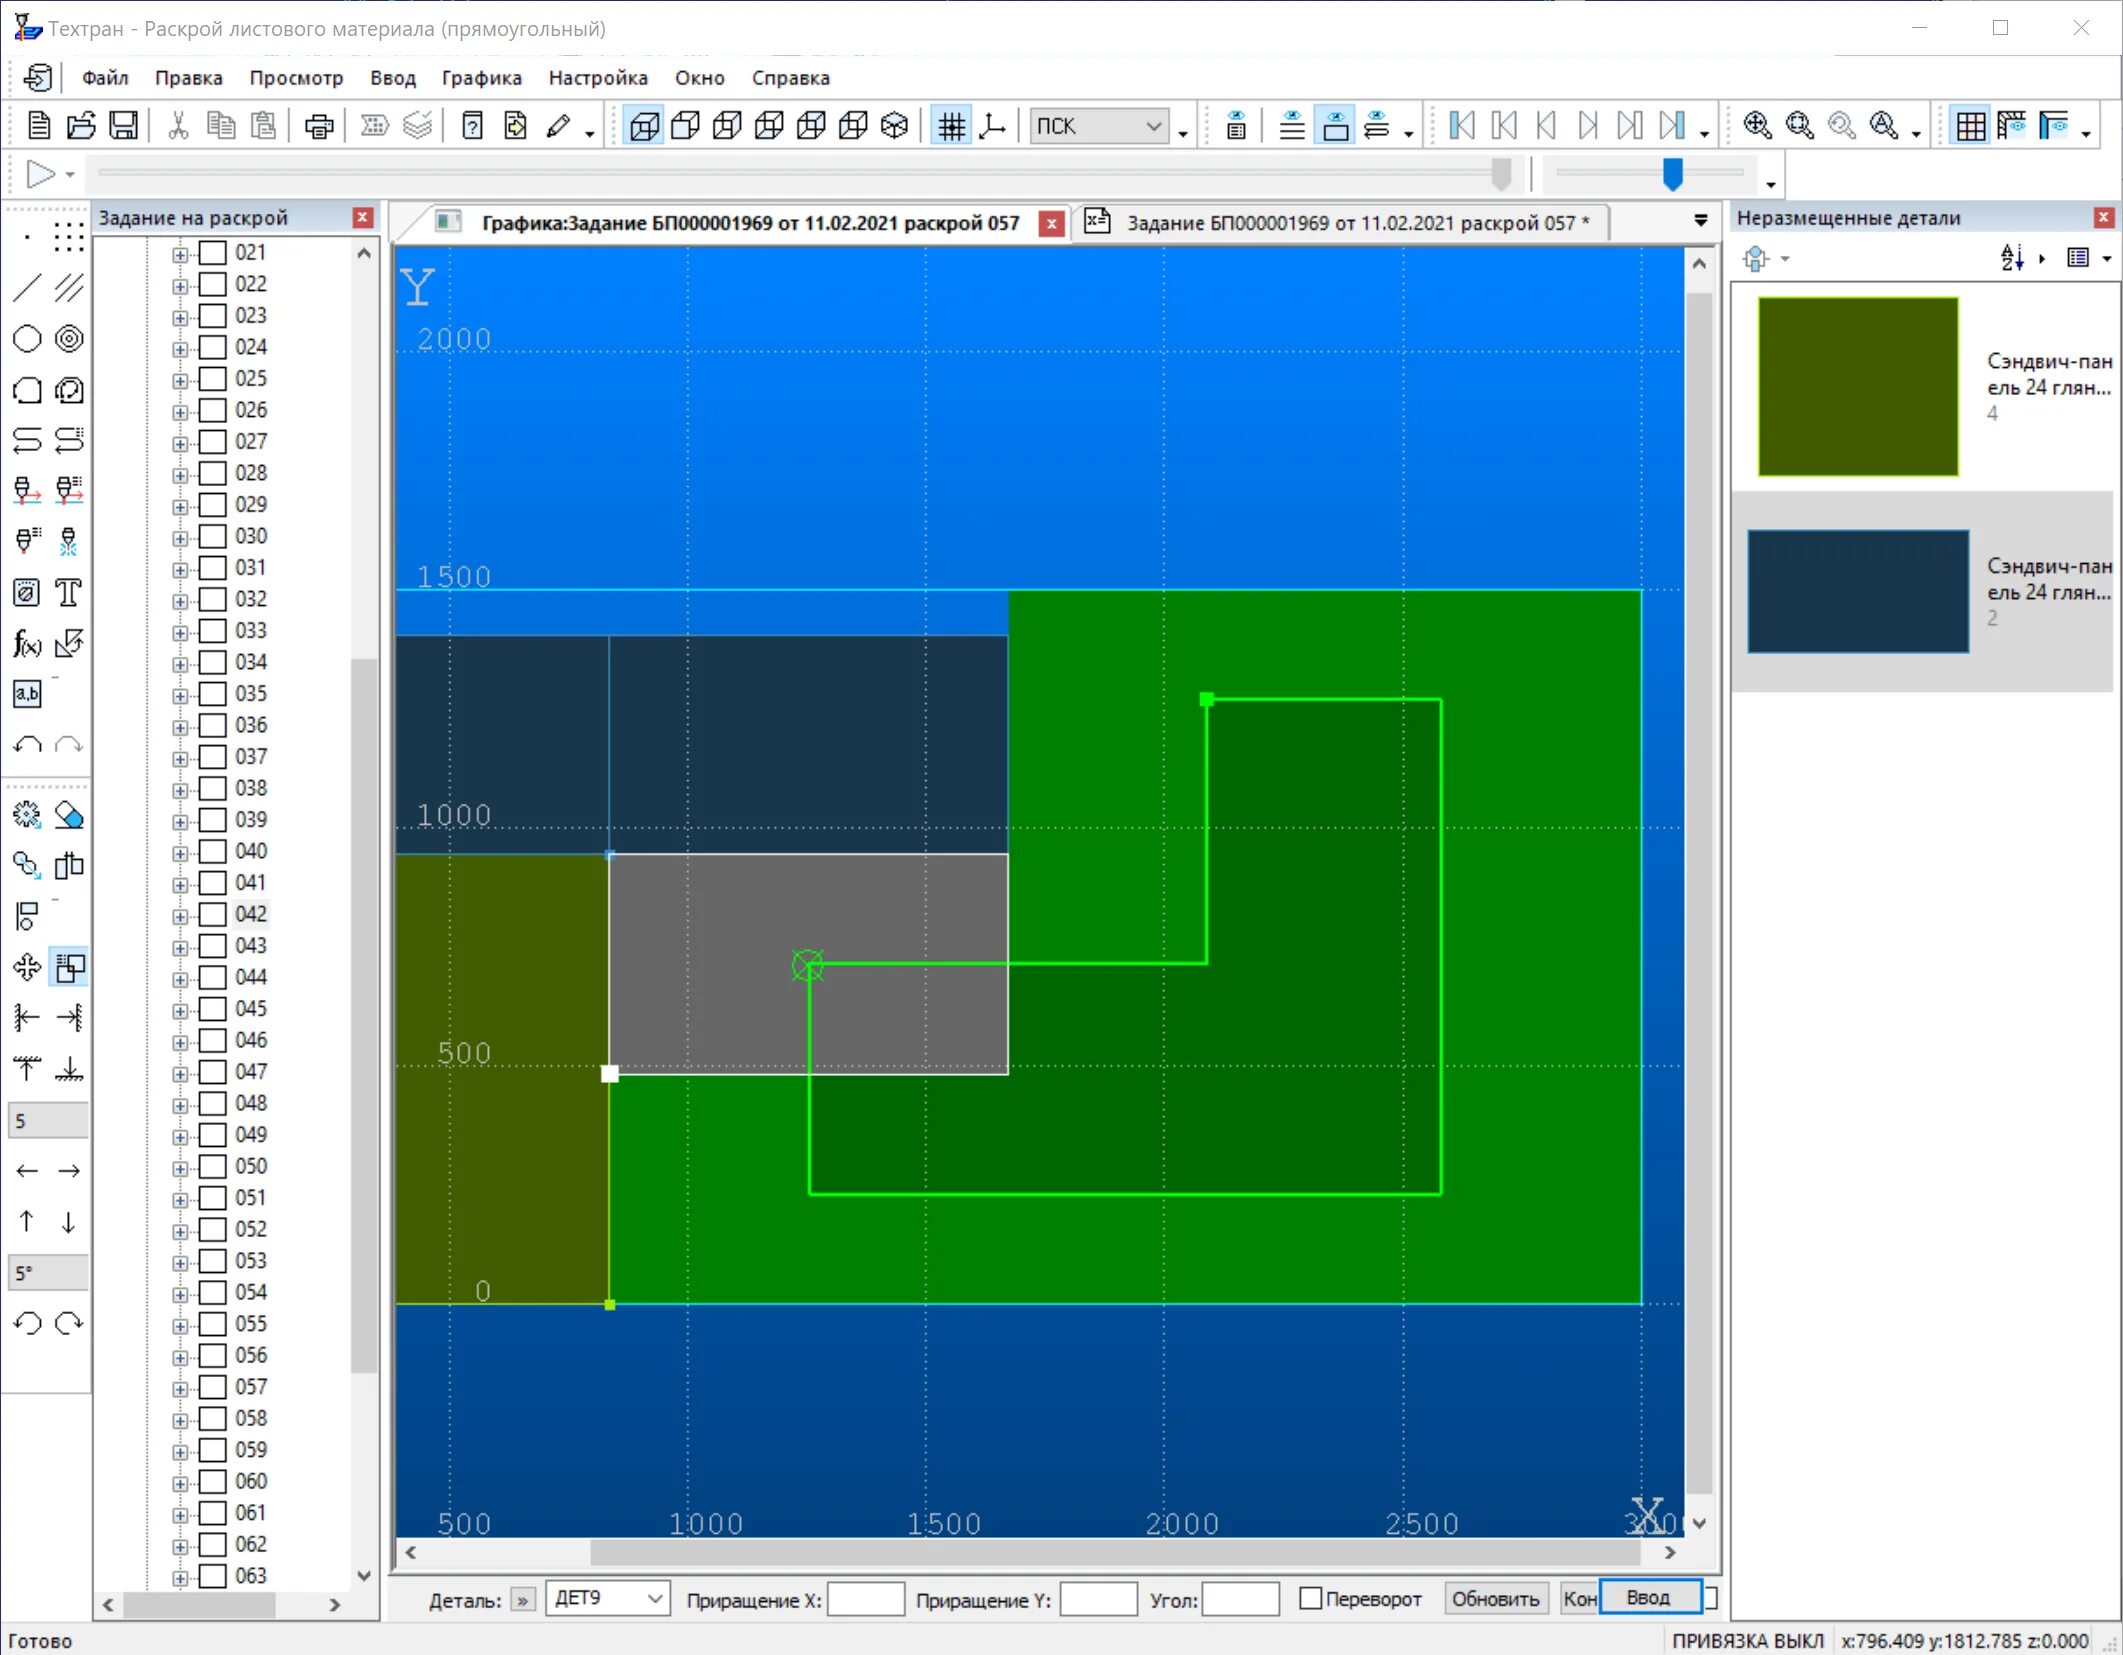The height and width of the screenshot is (1655, 2123).
Task: Check the box for item 042
Action: [212, 914]
